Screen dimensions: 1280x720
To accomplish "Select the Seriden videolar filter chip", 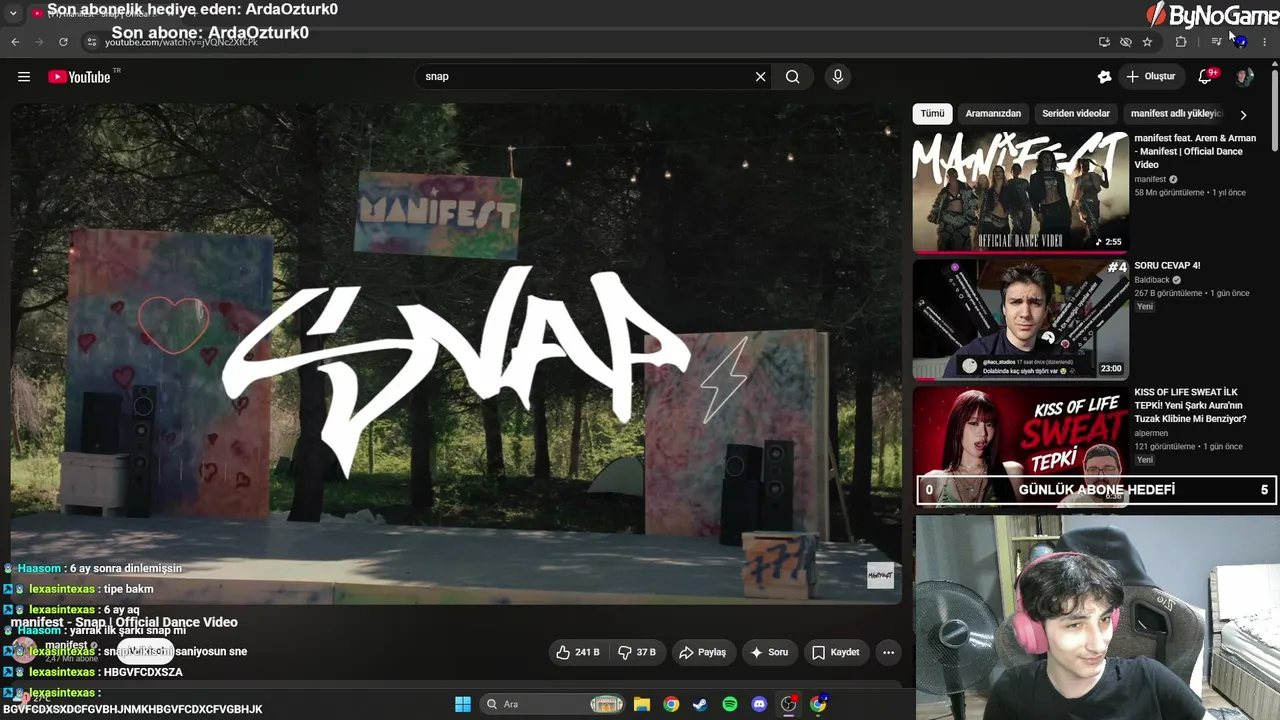I will [1076, 114].
